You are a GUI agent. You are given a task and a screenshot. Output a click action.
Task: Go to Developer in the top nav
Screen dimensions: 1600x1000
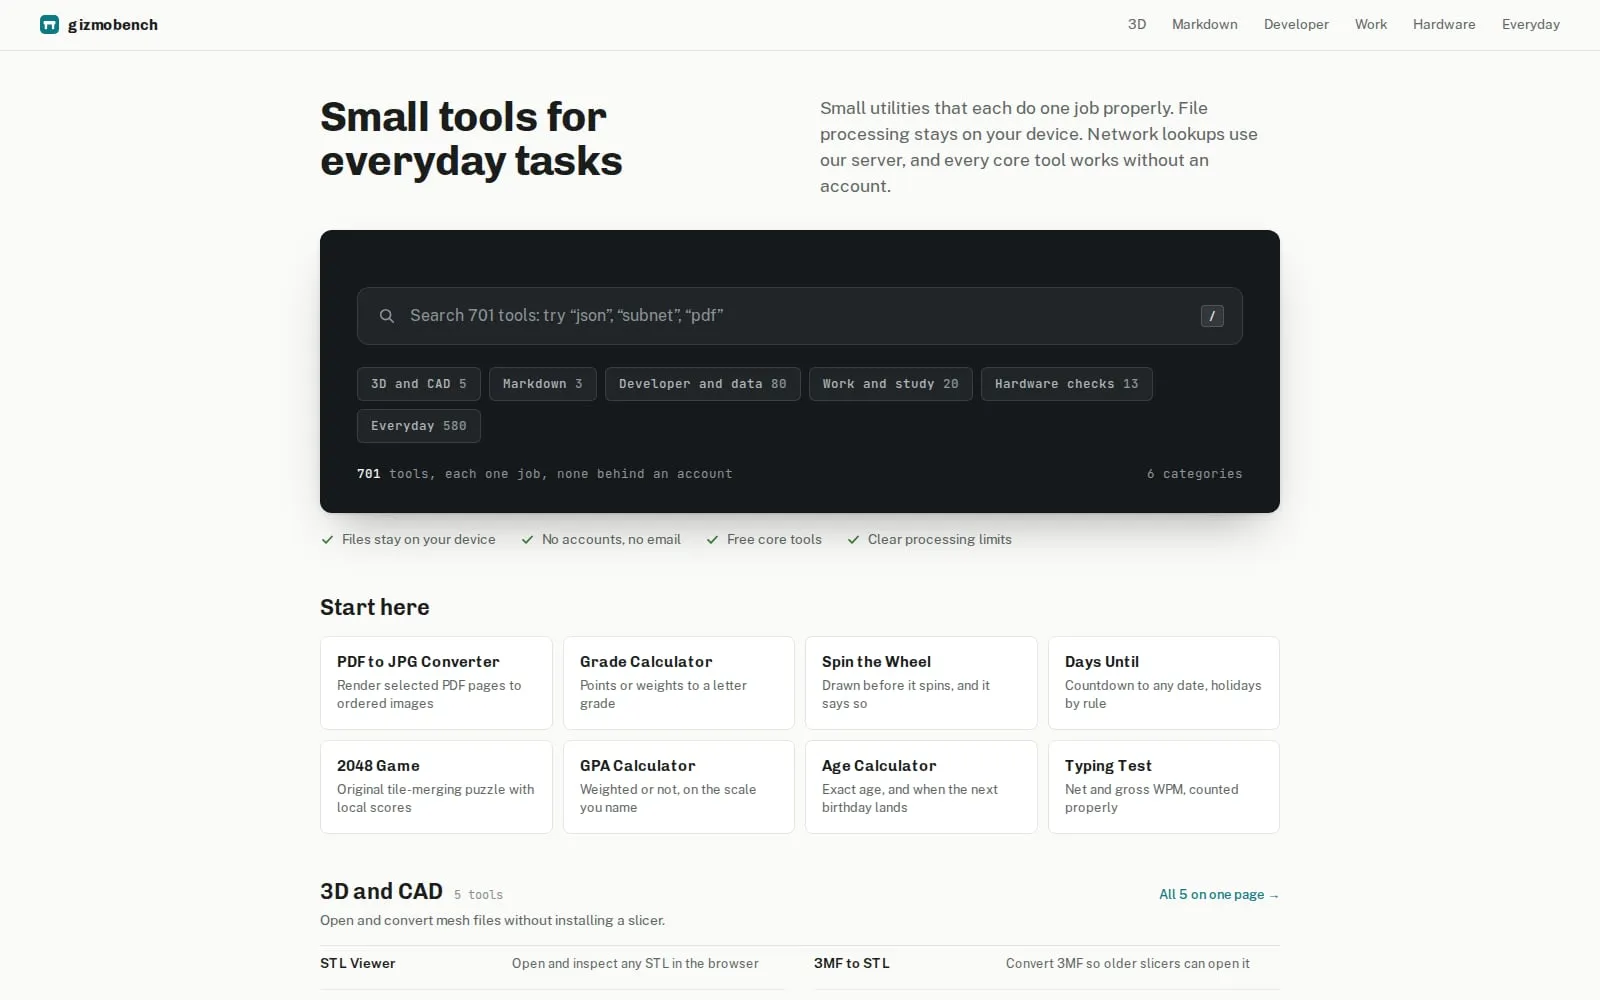[x=1296, y=25]
